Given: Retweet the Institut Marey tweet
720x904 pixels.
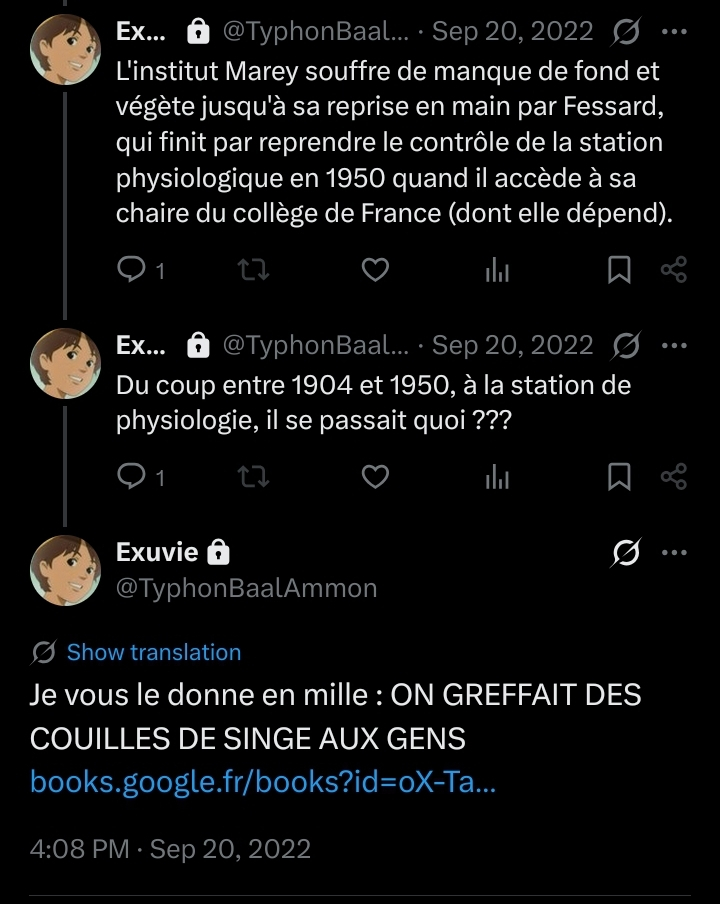Looking at the screenshot, I should (x=255, y=270).
